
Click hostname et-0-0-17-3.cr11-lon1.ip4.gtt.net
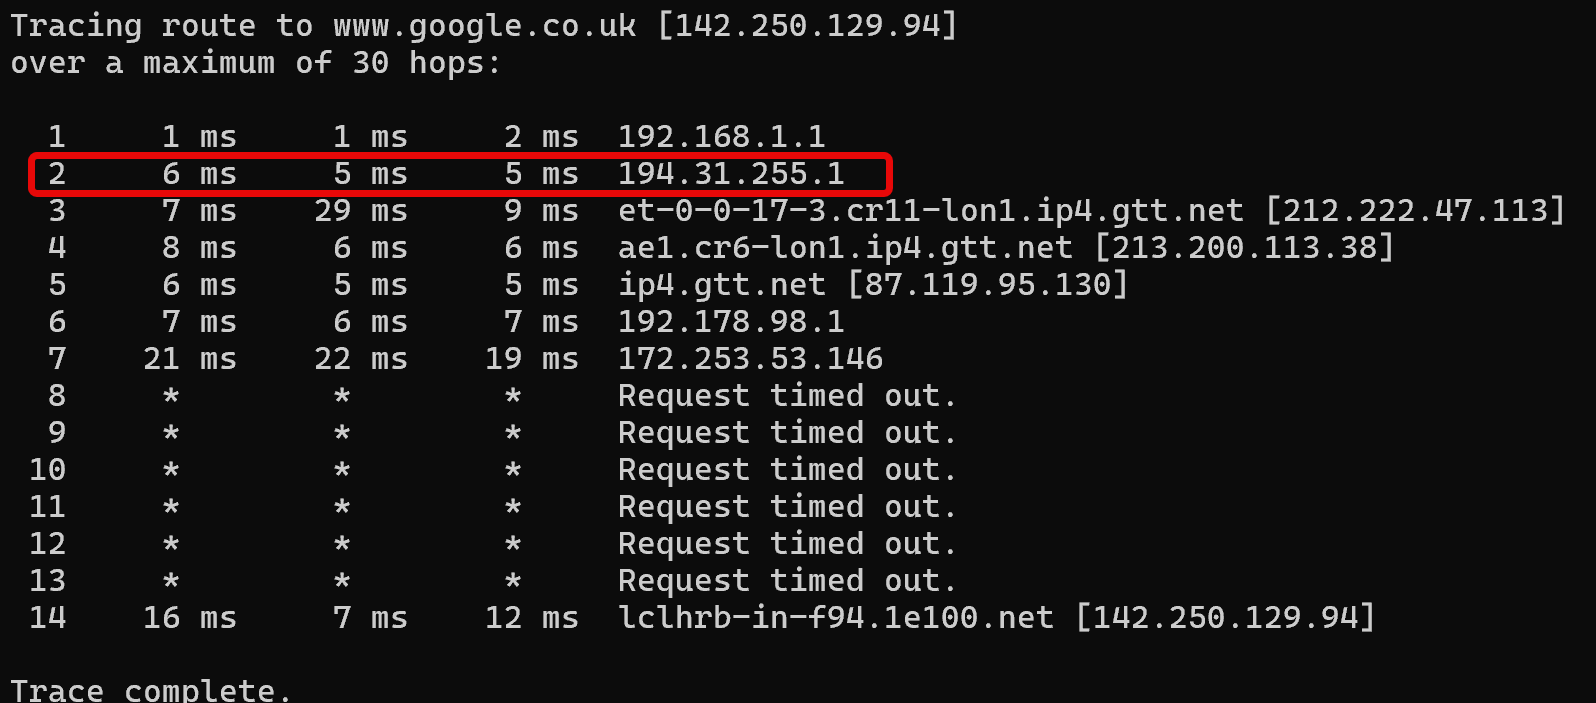(x=931, y=210)
